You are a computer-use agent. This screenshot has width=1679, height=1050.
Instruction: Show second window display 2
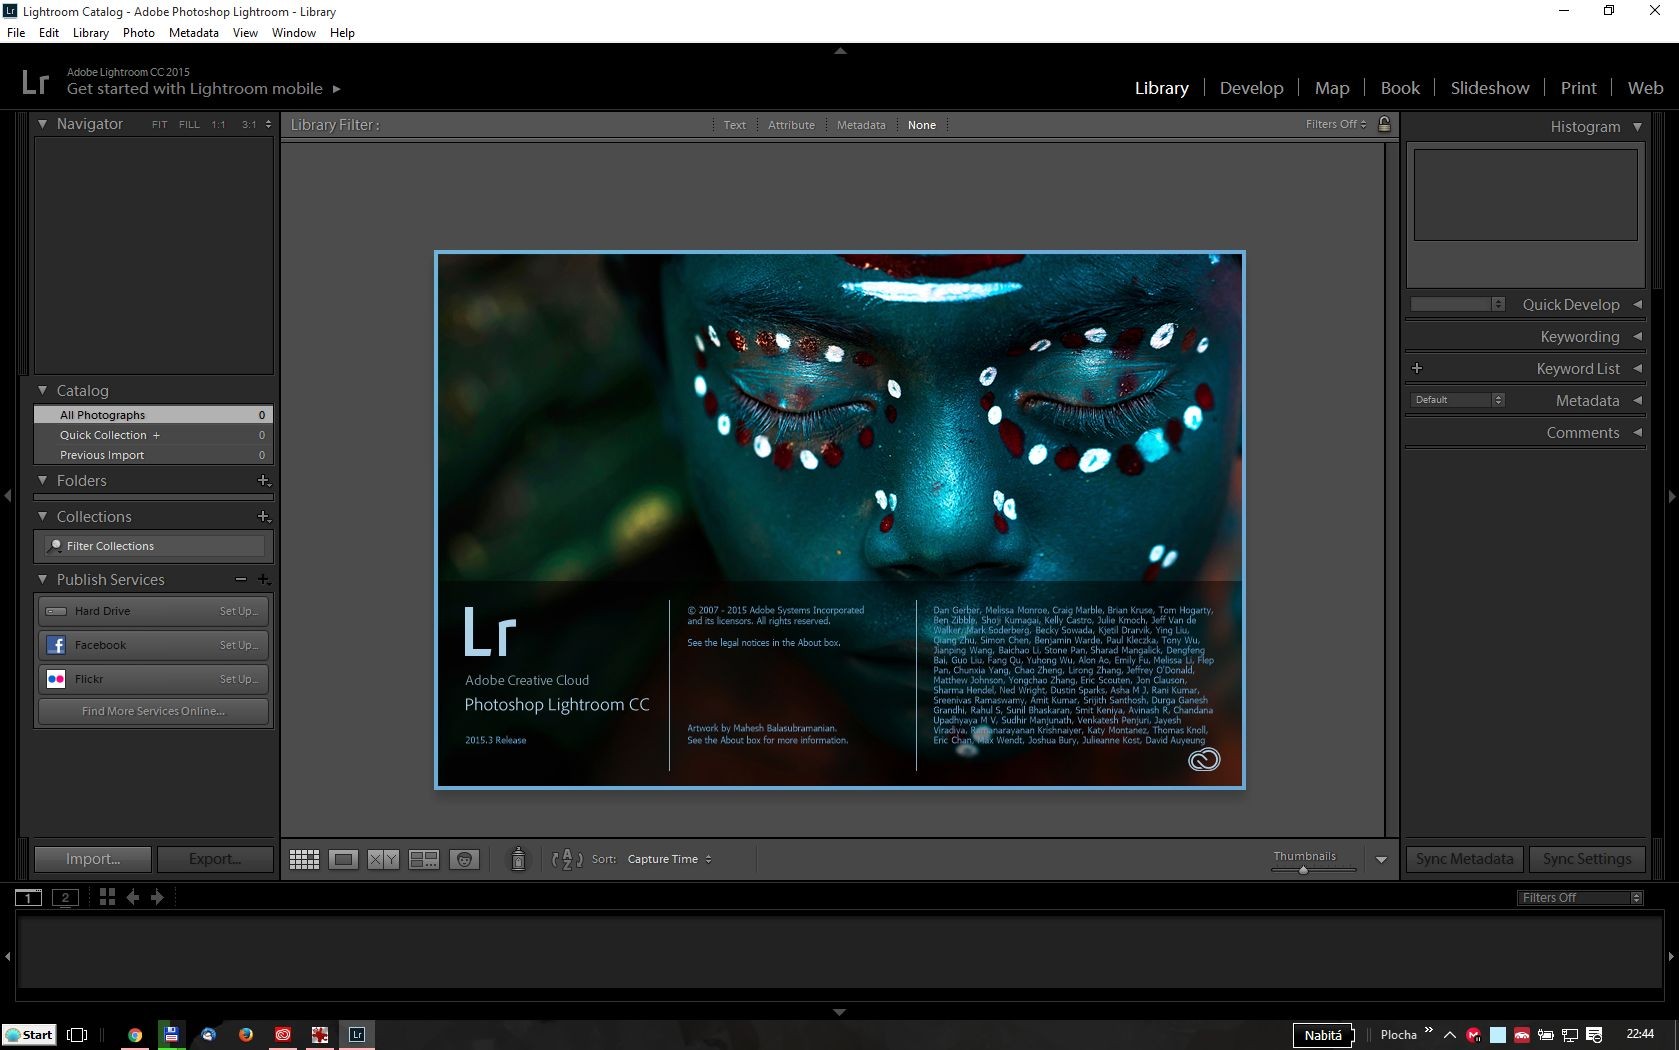pos(65,897)
